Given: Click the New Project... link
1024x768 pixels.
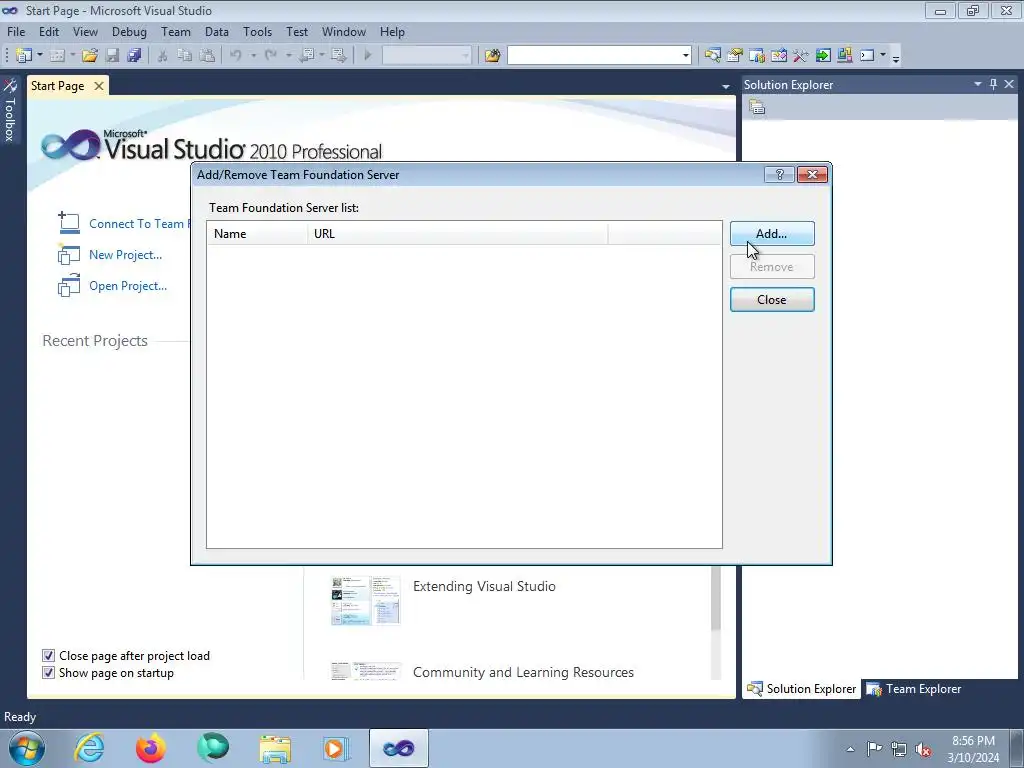Looking at the screenshot, I should pyautogui.click(x=125, y=255).
